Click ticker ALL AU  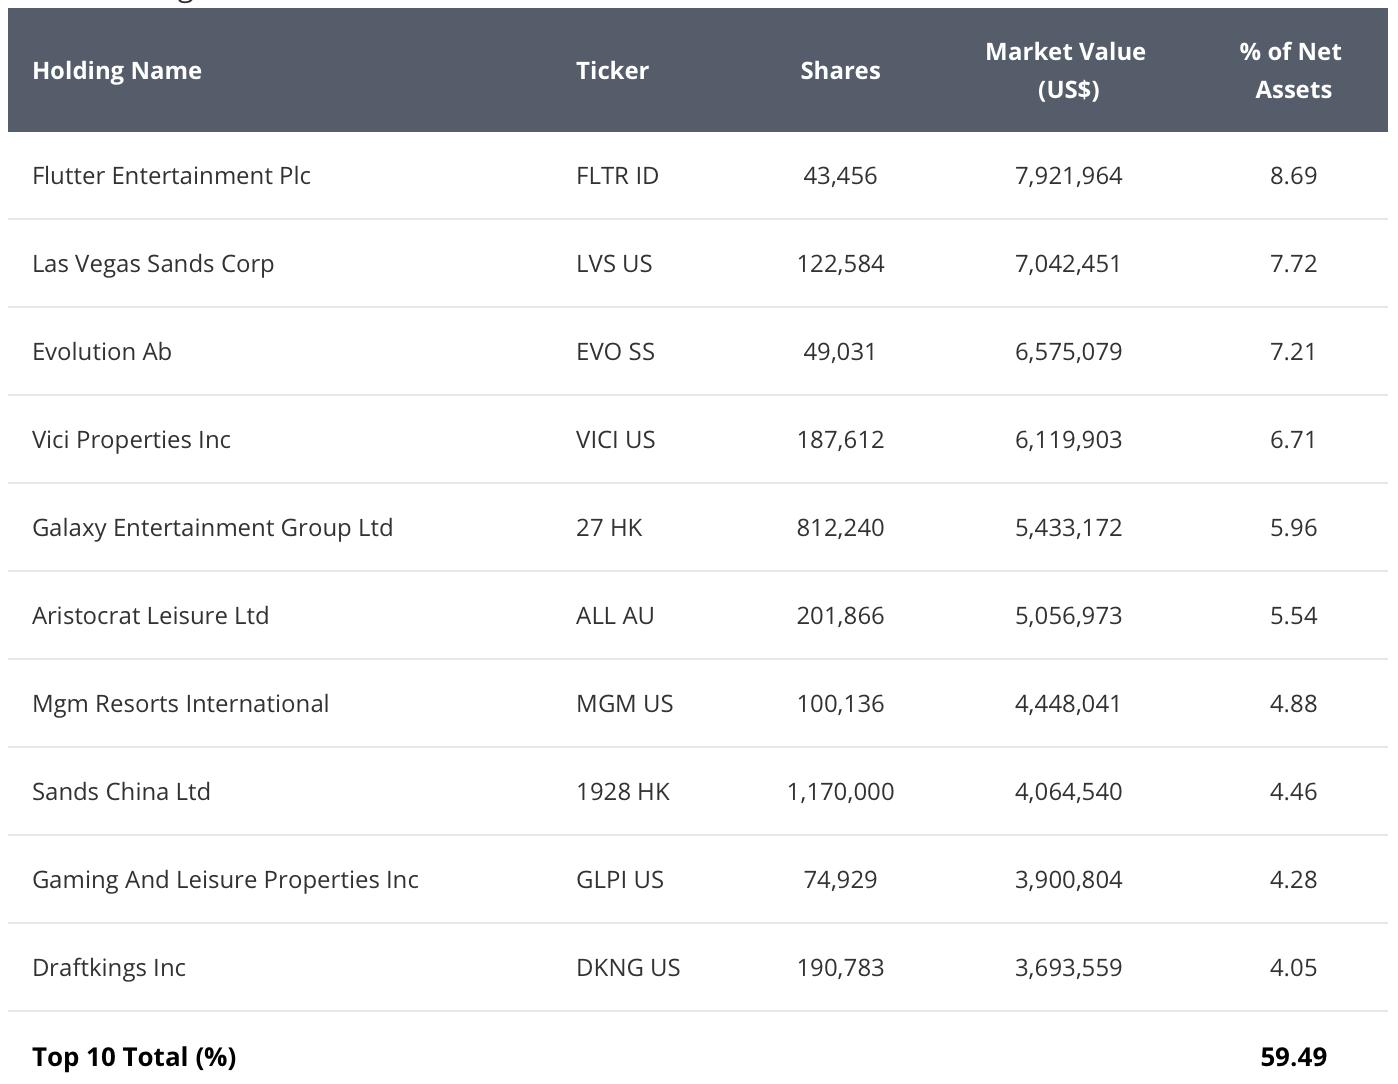coord(615,615)
